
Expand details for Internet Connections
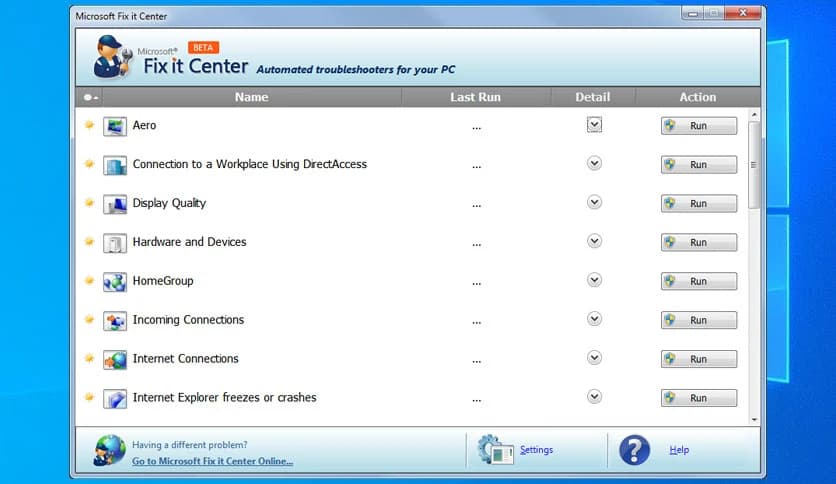594,358
